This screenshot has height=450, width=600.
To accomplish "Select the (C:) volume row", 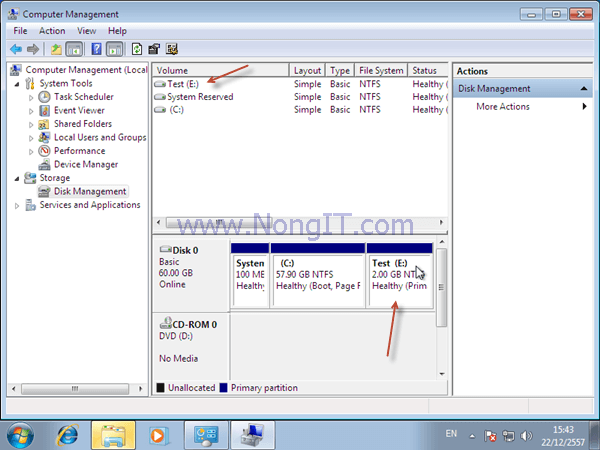I will click(300, 110).
